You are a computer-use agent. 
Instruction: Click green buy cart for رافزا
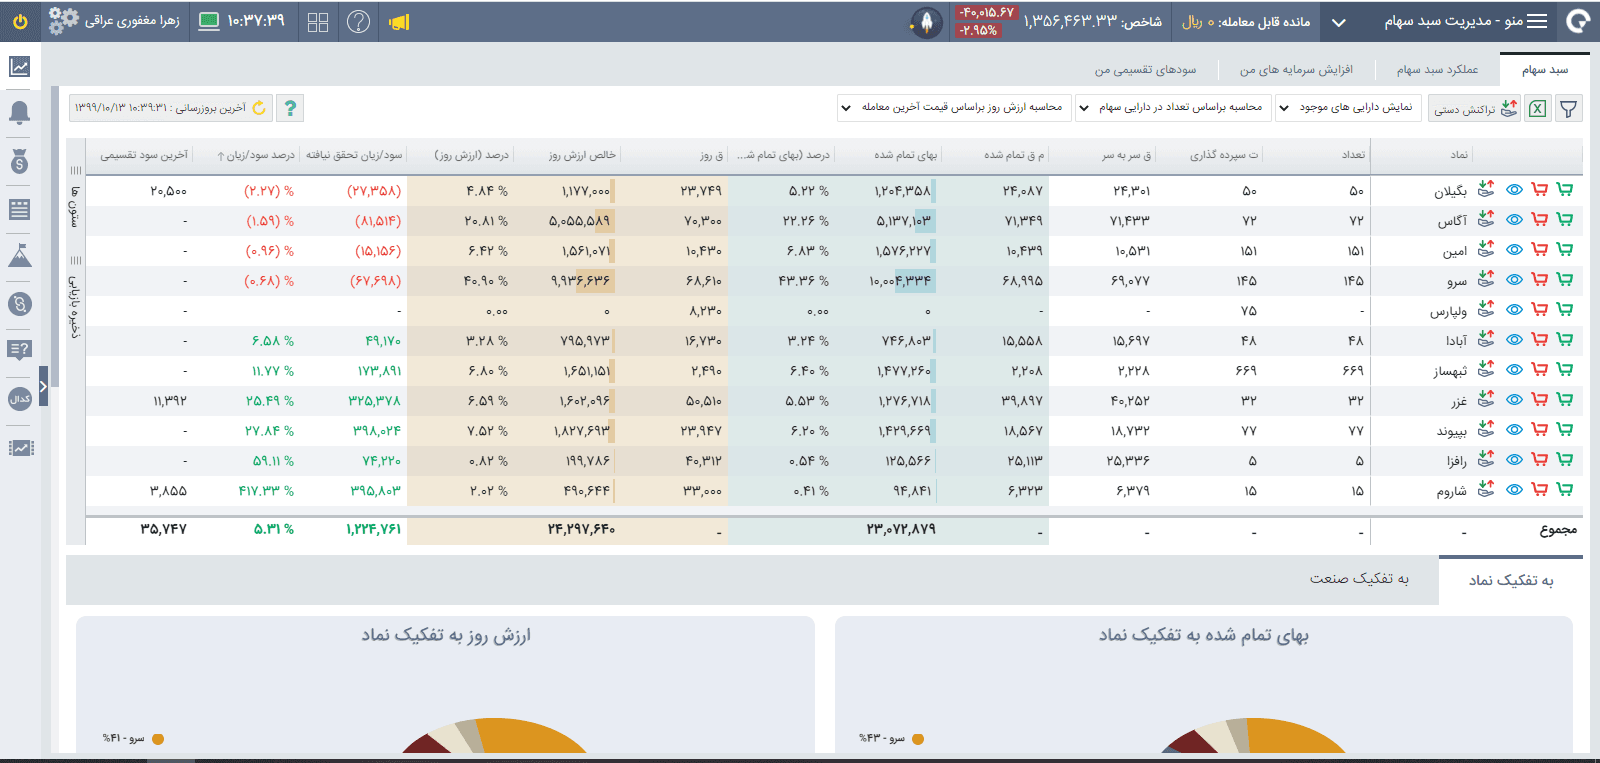(1565, 459)
